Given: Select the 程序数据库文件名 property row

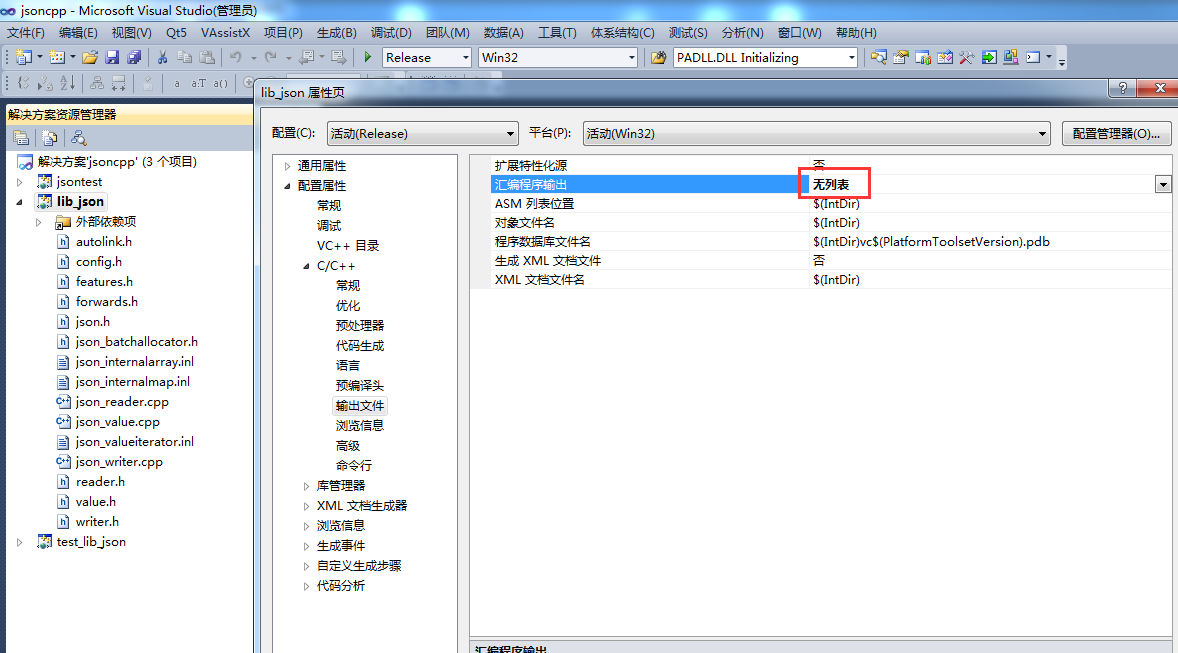Looking at the screenshot, I should tap(831, 242).
